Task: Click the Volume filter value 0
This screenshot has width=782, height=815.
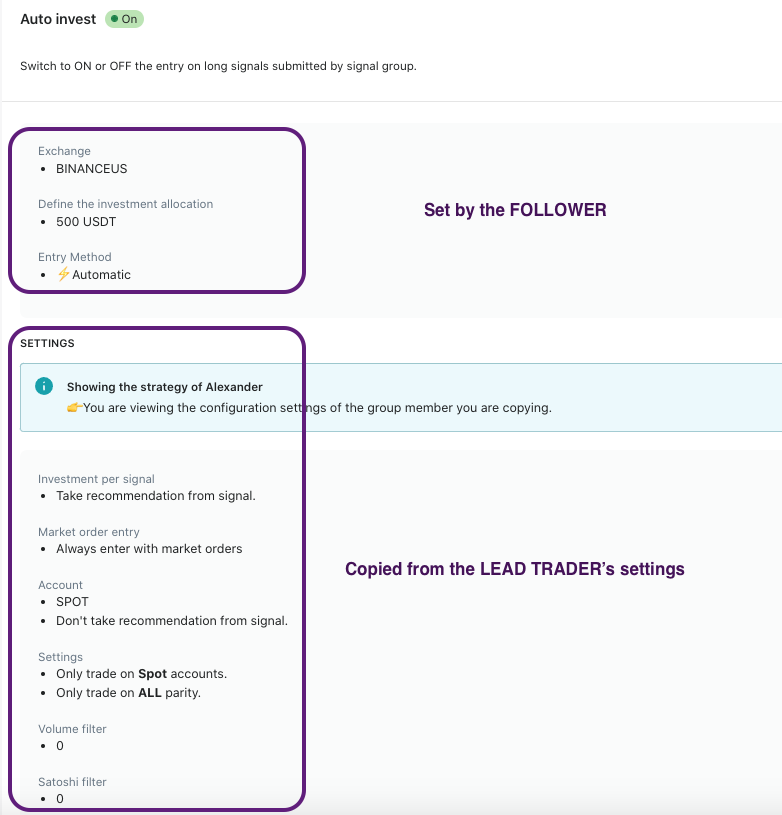Action: 60,746
